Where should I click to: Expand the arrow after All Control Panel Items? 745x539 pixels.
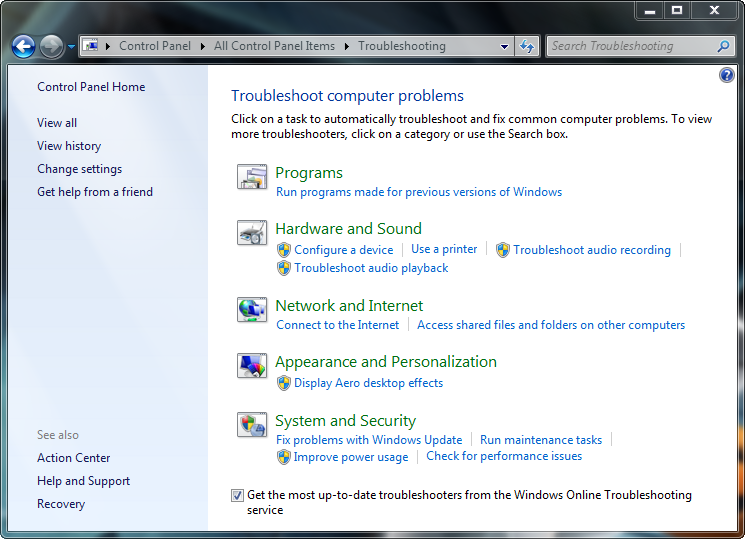[347, 46]
